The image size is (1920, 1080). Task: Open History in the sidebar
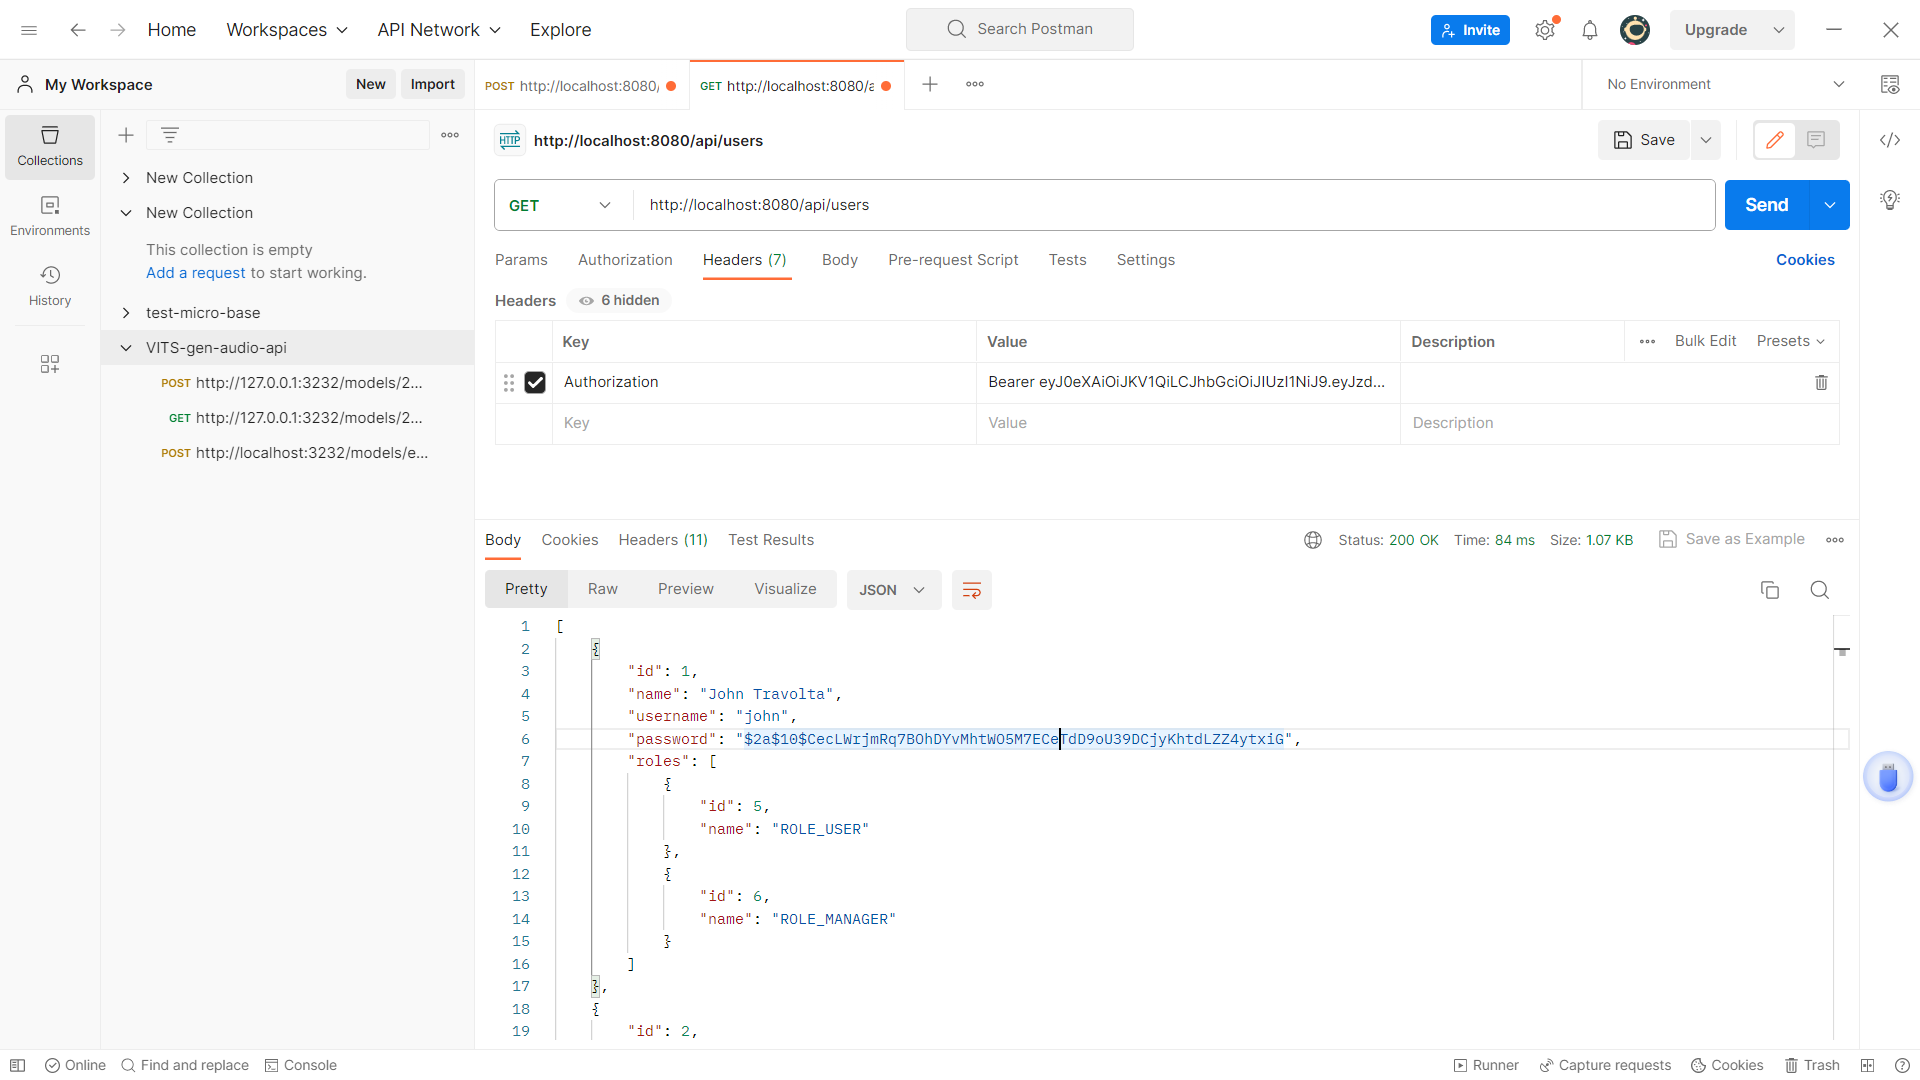pyautogui.click(x=50, y=286)
